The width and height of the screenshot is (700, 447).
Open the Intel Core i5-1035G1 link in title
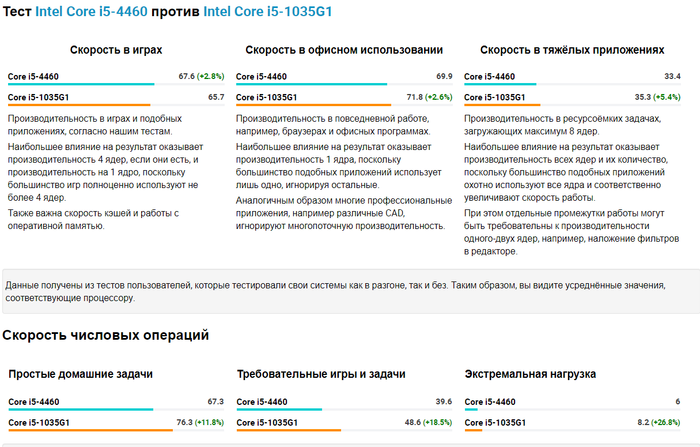coord(268,11)
